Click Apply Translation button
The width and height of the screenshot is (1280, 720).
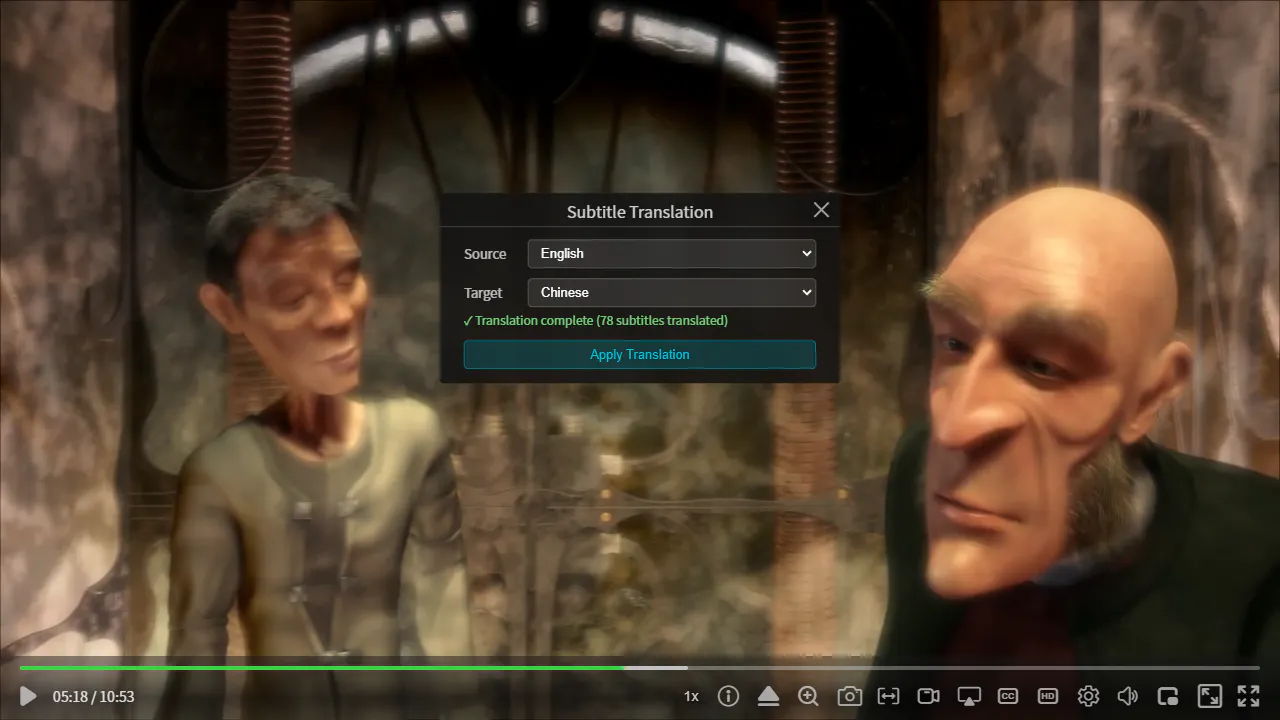(640, 354)
